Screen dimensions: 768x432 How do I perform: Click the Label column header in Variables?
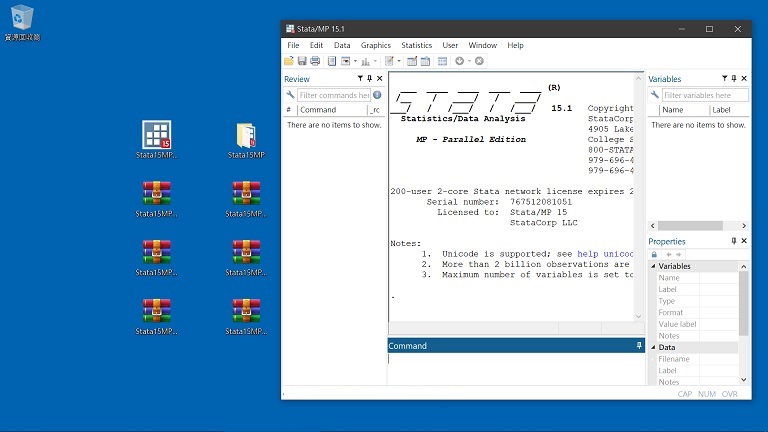pos(722,110)
